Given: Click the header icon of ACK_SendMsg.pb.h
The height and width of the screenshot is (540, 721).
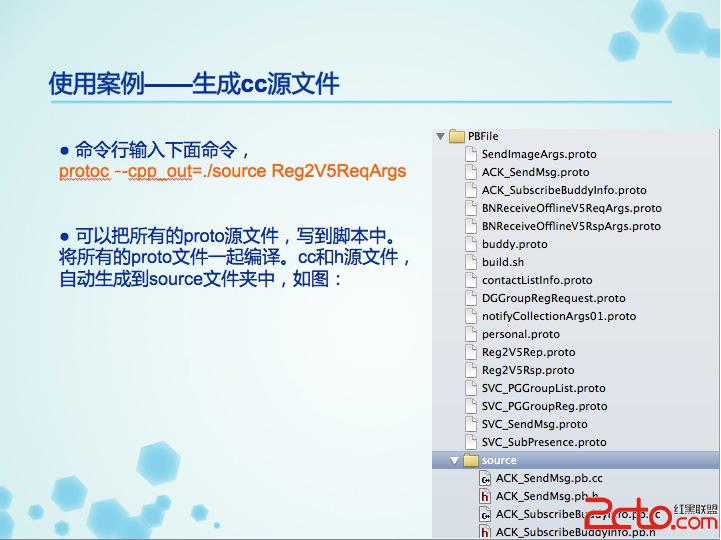Looking at the screenshot, I should pyautogui.click(x=485, y=496).
